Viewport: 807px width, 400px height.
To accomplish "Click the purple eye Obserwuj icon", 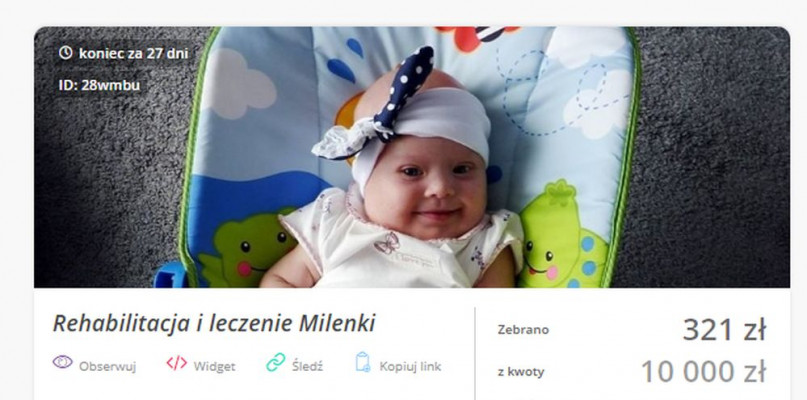I will click(x=63, y=362).
